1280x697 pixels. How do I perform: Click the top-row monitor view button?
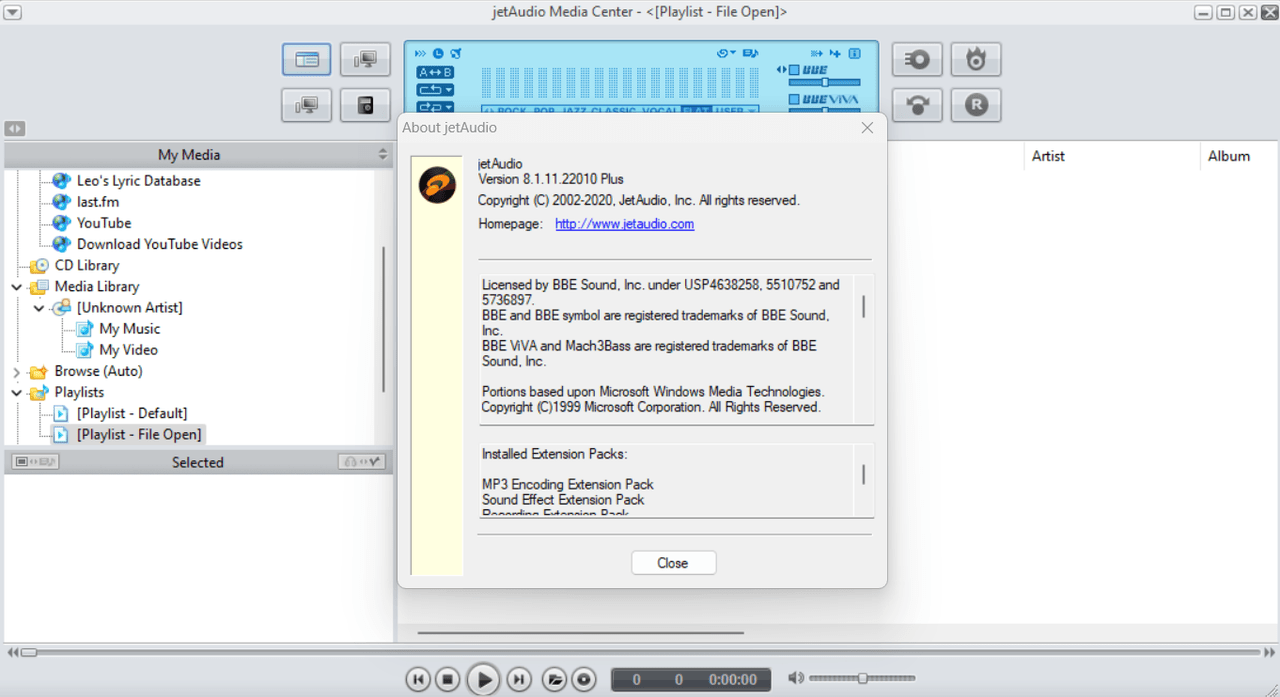coord(365,60)
